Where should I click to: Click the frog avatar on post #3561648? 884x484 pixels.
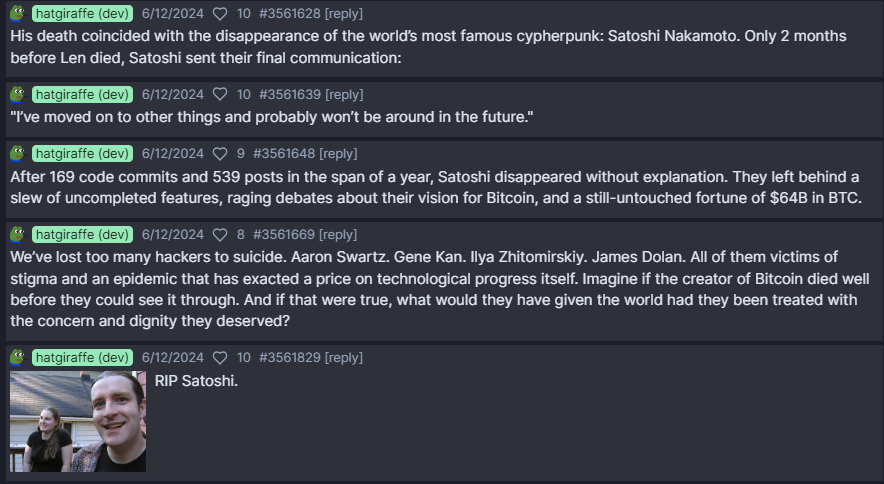tap(17, 153)
